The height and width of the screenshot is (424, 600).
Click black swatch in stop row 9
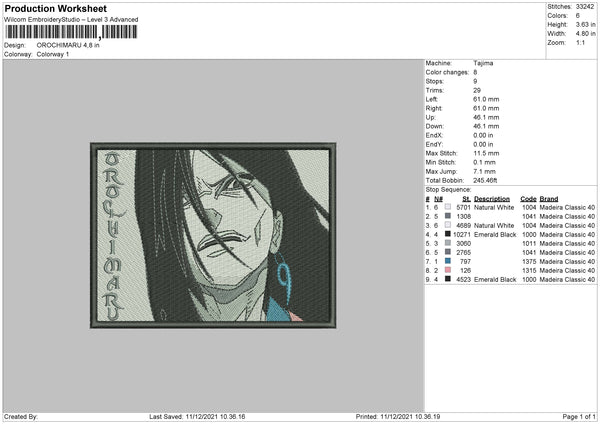[448, 279]
